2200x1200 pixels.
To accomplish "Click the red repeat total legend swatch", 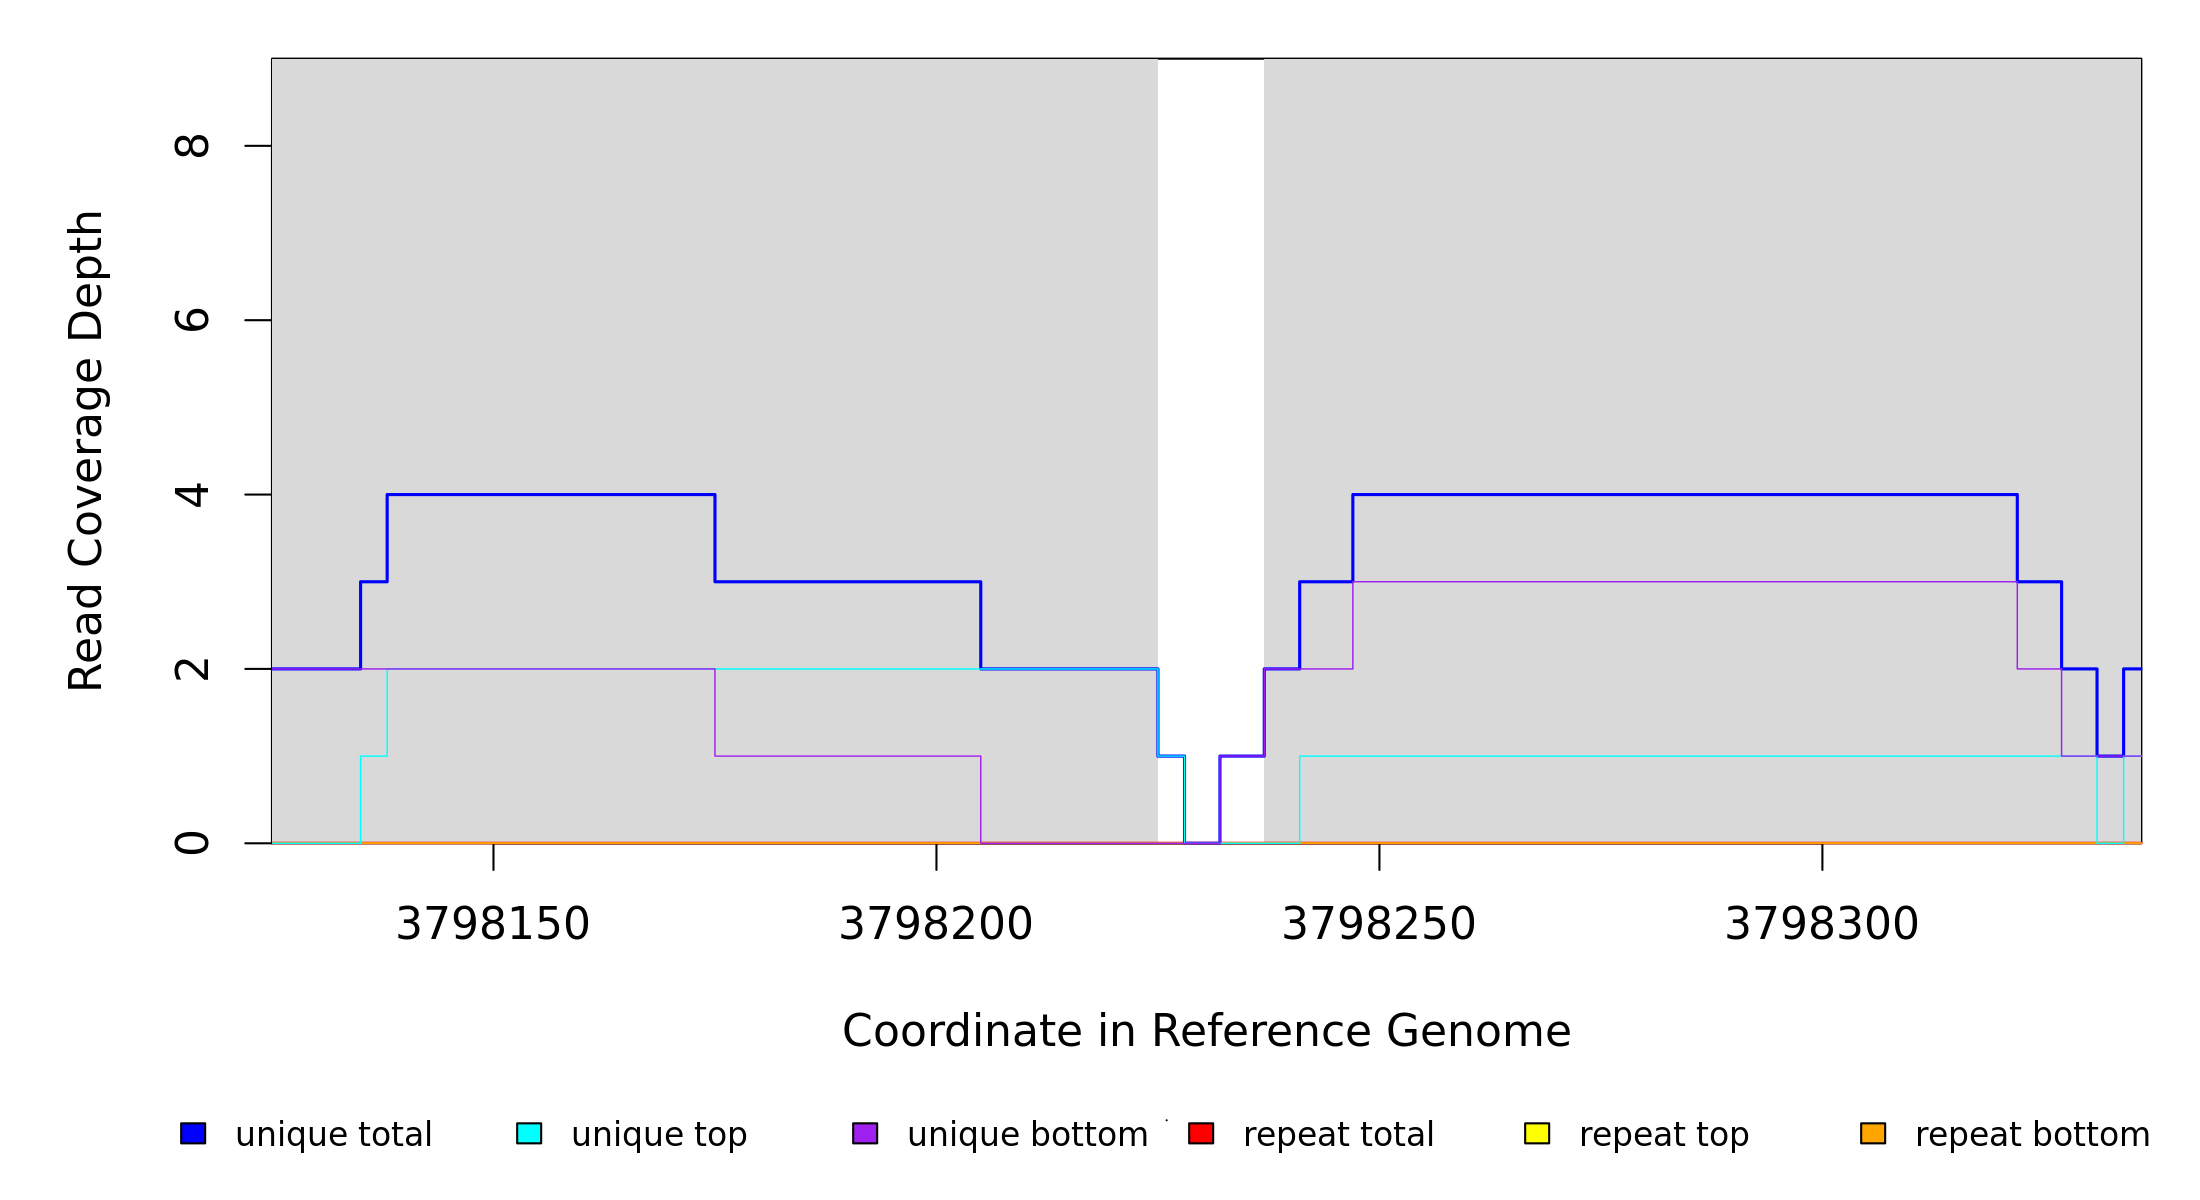I will (x=1201, y=1133).
